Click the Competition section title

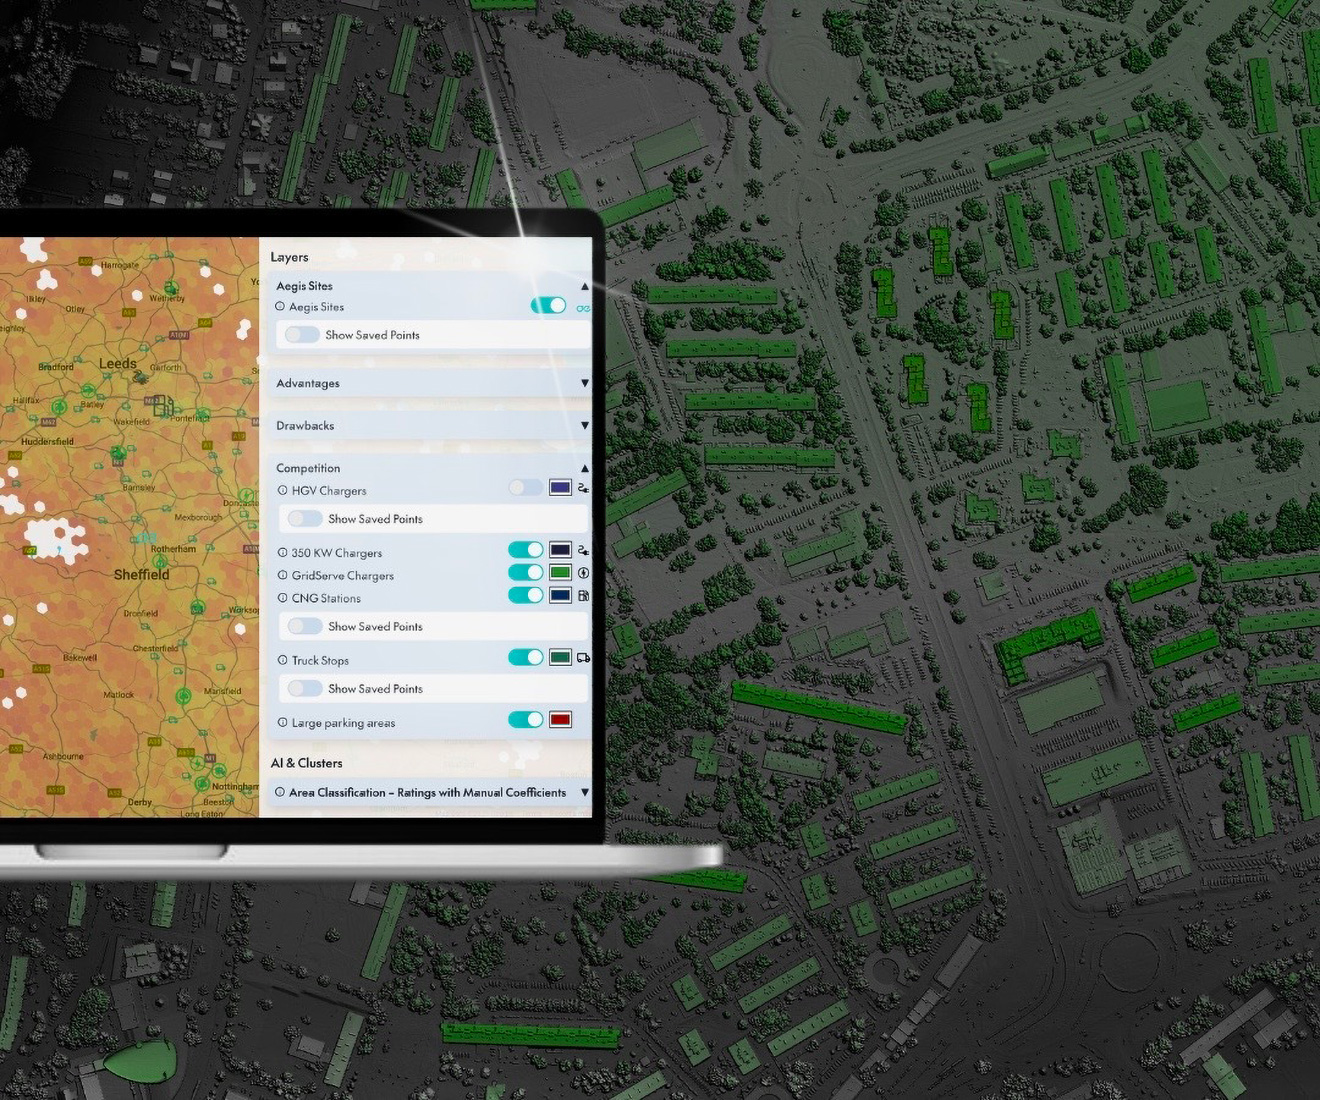tap(308, 468)
